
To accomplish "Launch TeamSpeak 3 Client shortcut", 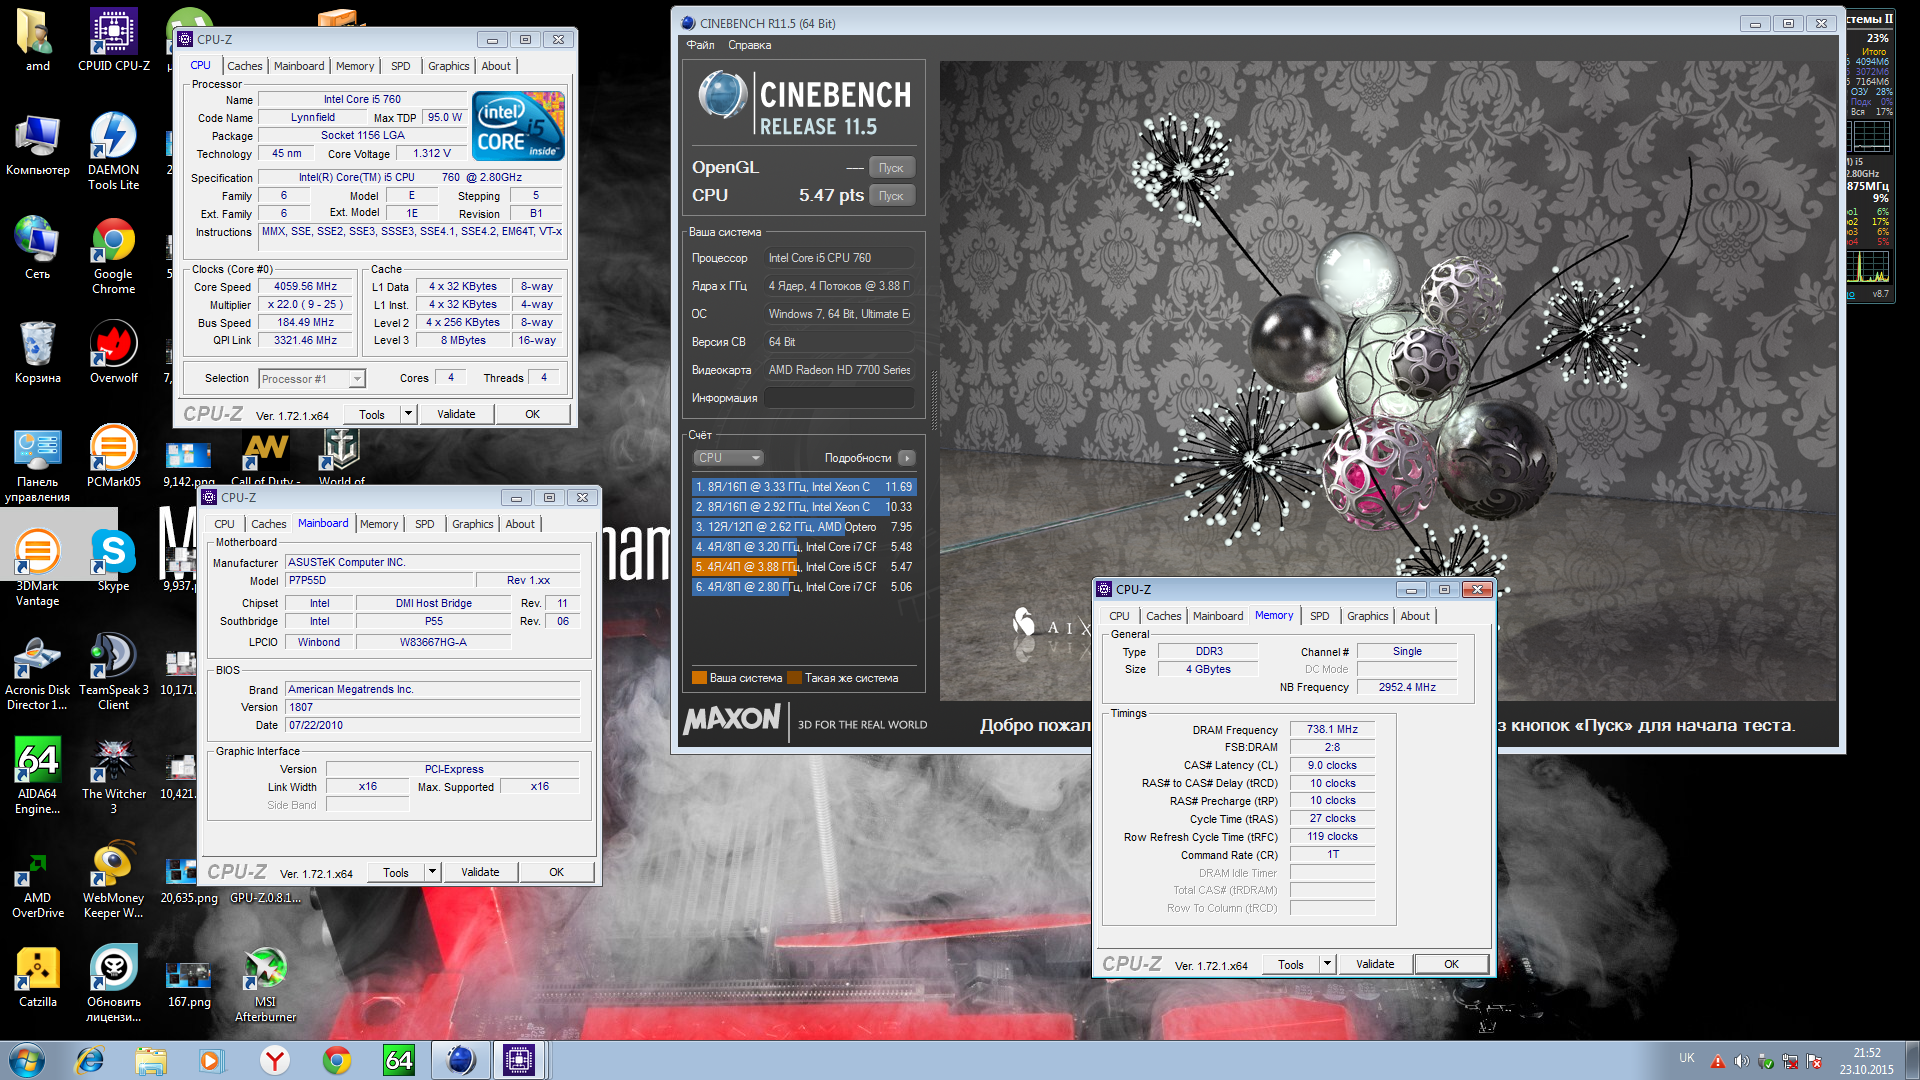I will coord(114,672).
